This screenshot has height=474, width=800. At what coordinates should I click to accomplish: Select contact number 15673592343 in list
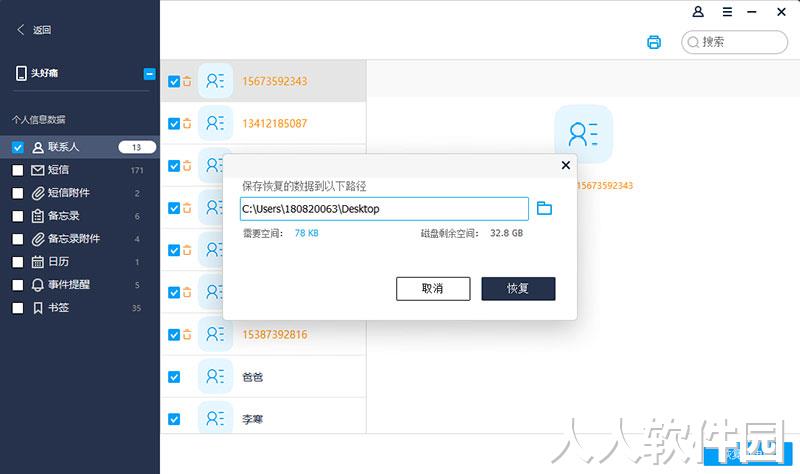pos(274,82)
